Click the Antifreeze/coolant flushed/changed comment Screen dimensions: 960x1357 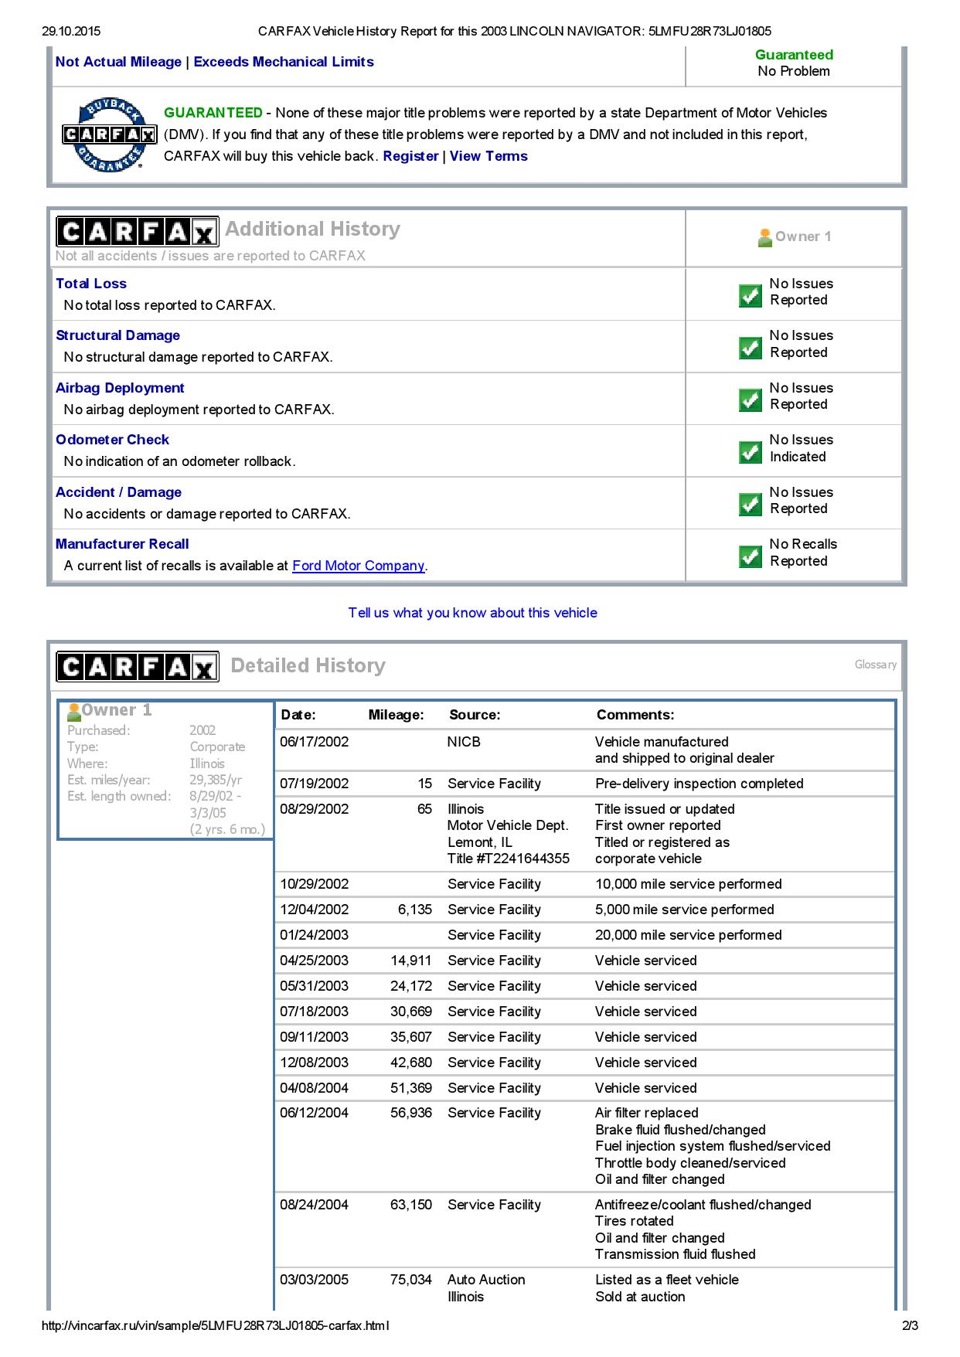coord(703,1205)
